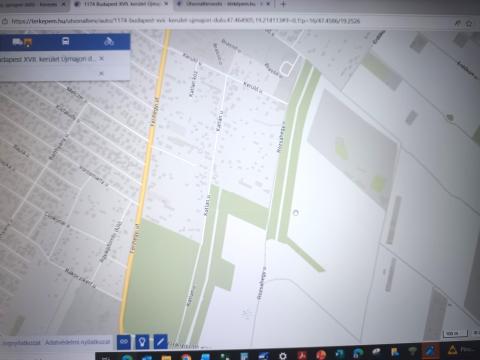Clear the empty destination field
This screenshot has width=480, height=360.
(102, 73)
